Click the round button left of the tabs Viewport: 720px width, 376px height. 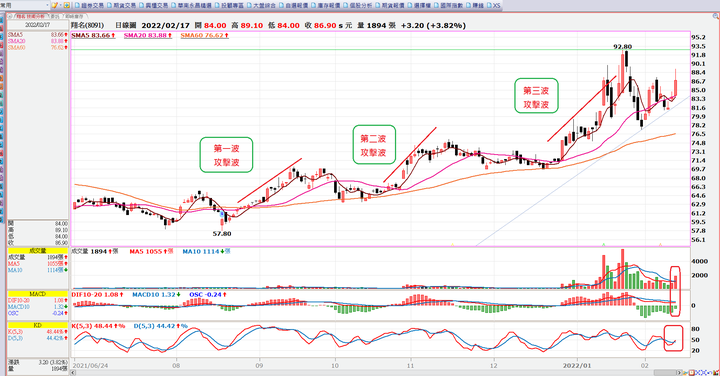(10, 16)
